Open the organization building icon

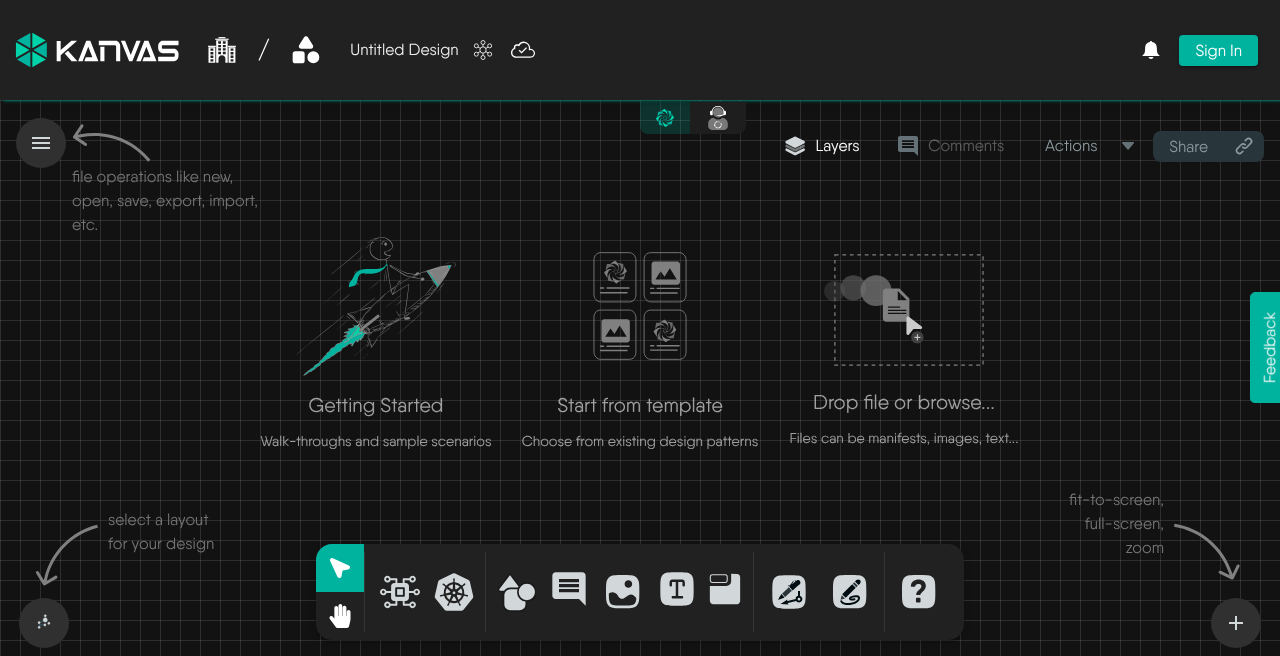coord(222,50)
